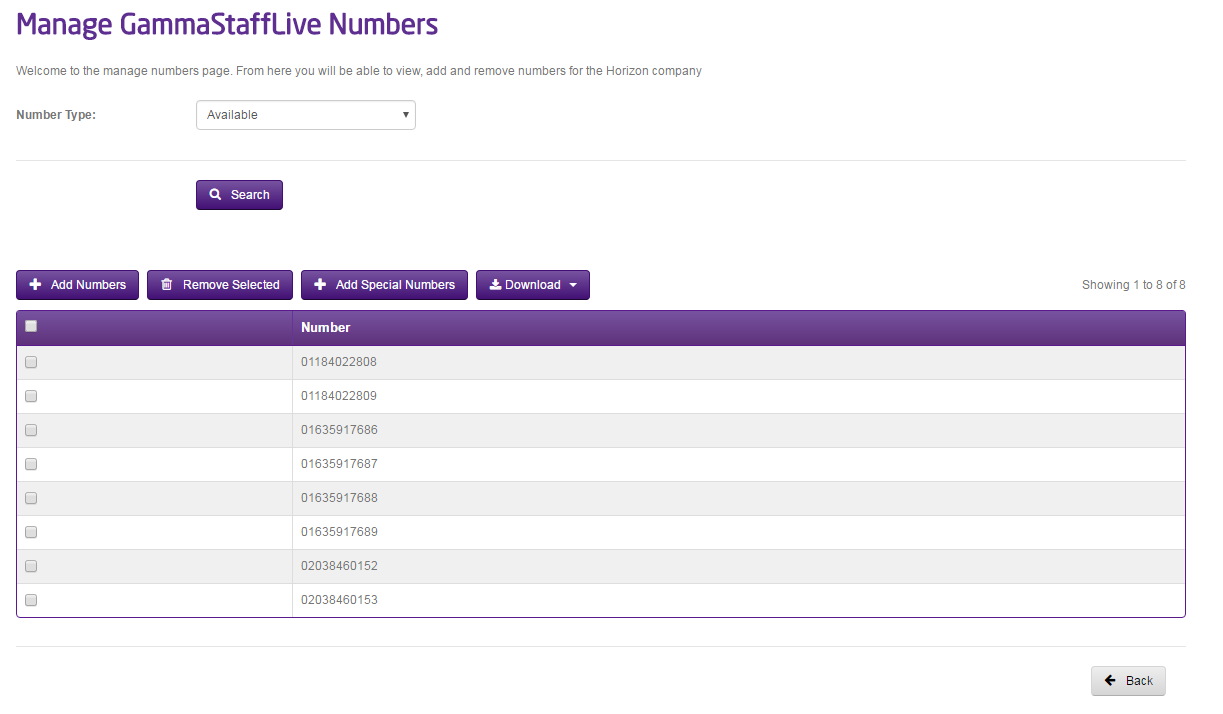The width and height of the screenshot is (1223, 714).
Task: Toggle the select-all checkbox in table header
Action: coord(31,326)
